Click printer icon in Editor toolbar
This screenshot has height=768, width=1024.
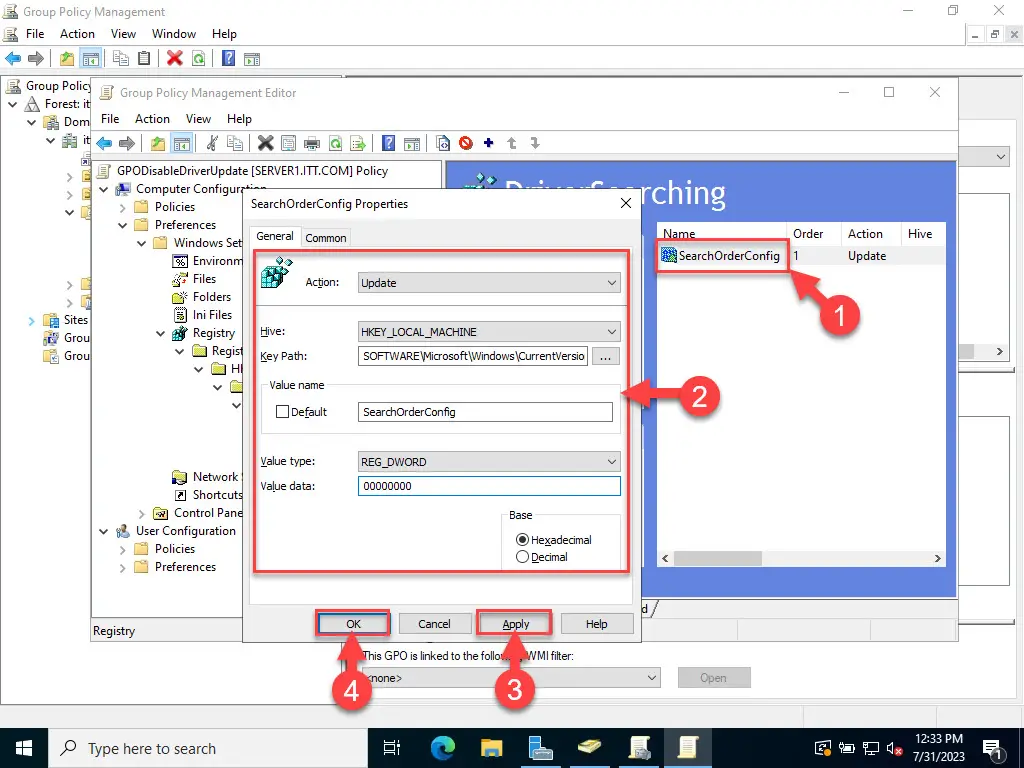(312, 143)
